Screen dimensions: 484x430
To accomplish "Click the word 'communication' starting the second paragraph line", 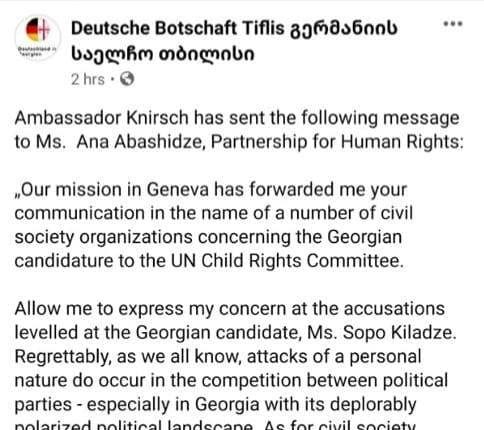I will pyautogui.click(x=80, y=213).
